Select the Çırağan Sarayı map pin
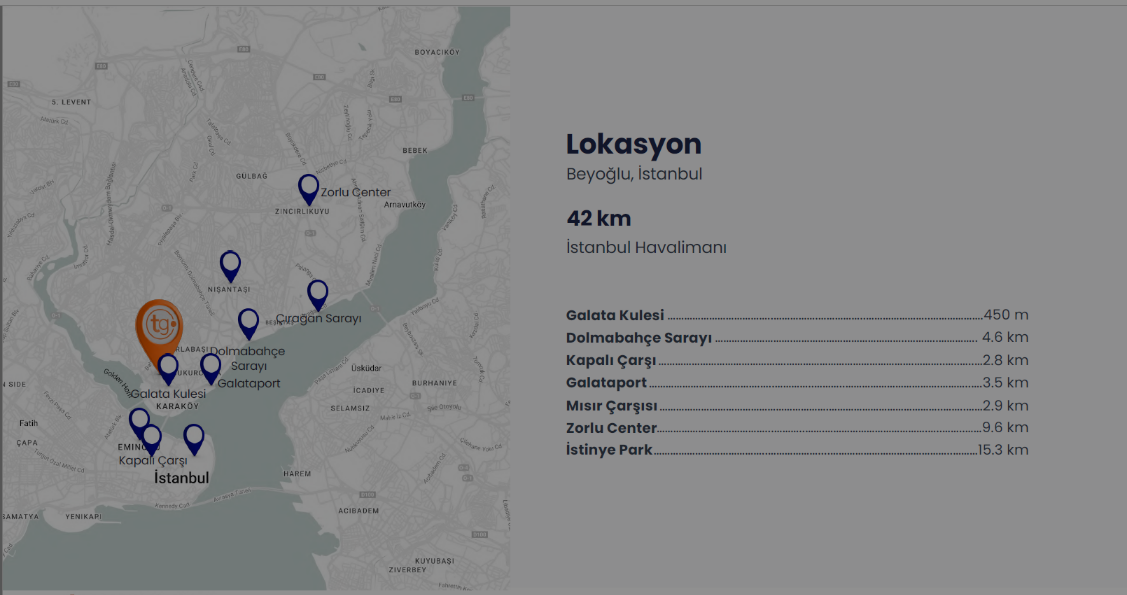Viewport: 1127px width, 595px height. [x=317, y=293]
